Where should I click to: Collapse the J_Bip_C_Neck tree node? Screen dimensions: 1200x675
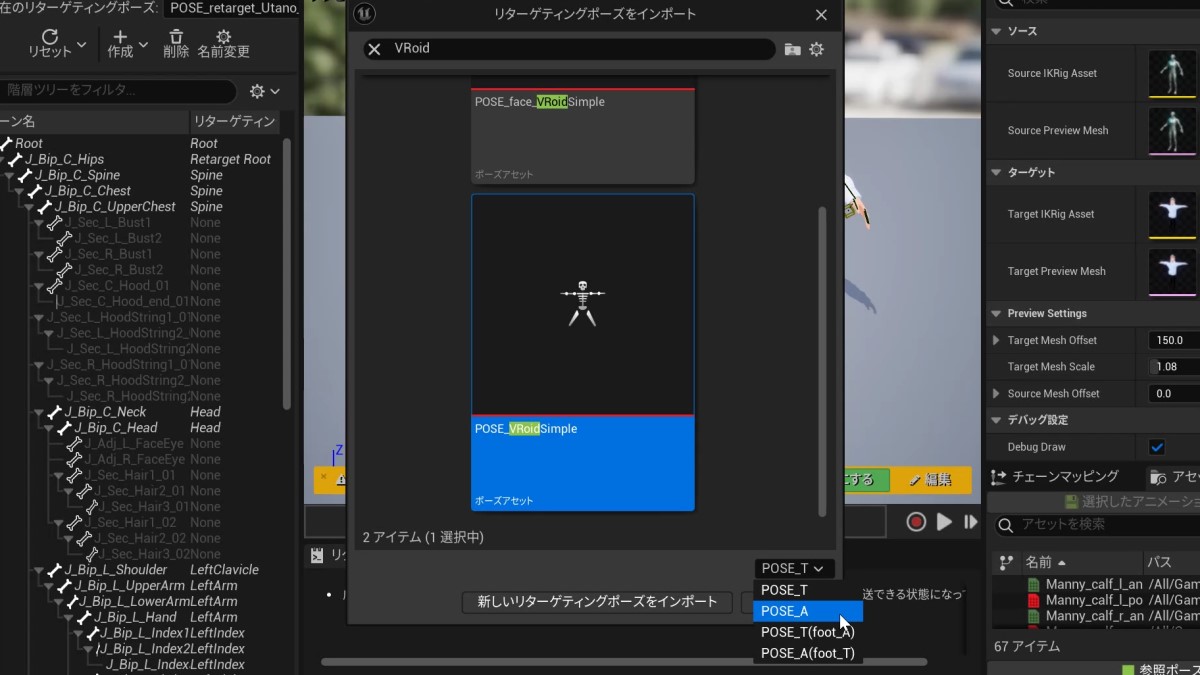pyautogui.click(x=39, y=412)
